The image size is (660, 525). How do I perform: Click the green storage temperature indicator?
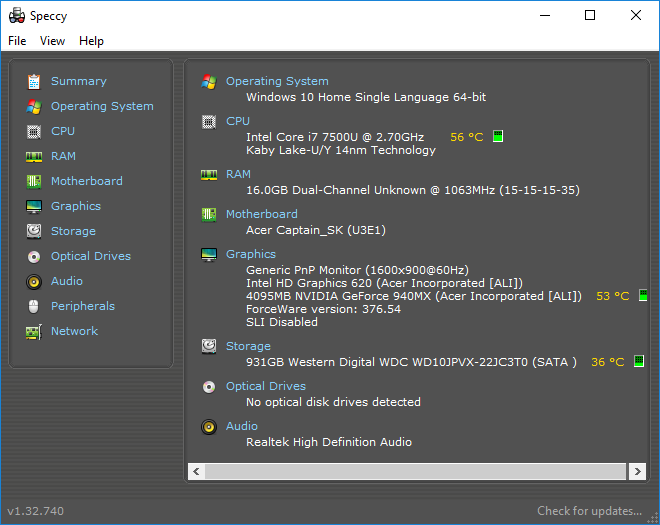[x=639, y=361]
